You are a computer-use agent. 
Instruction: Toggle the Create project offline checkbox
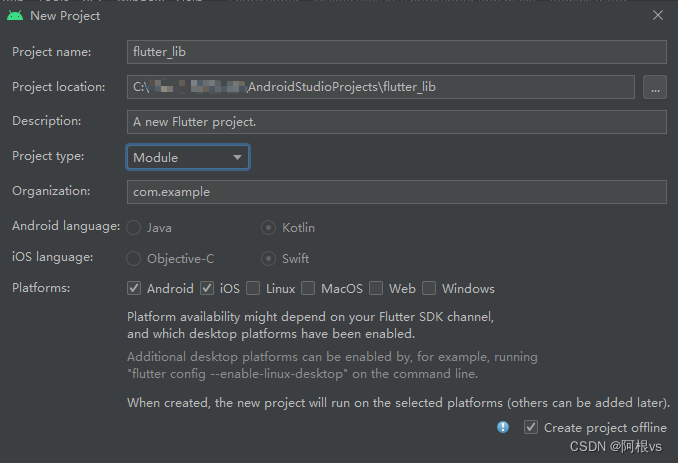pyautogui.click(x=531, y=427)
